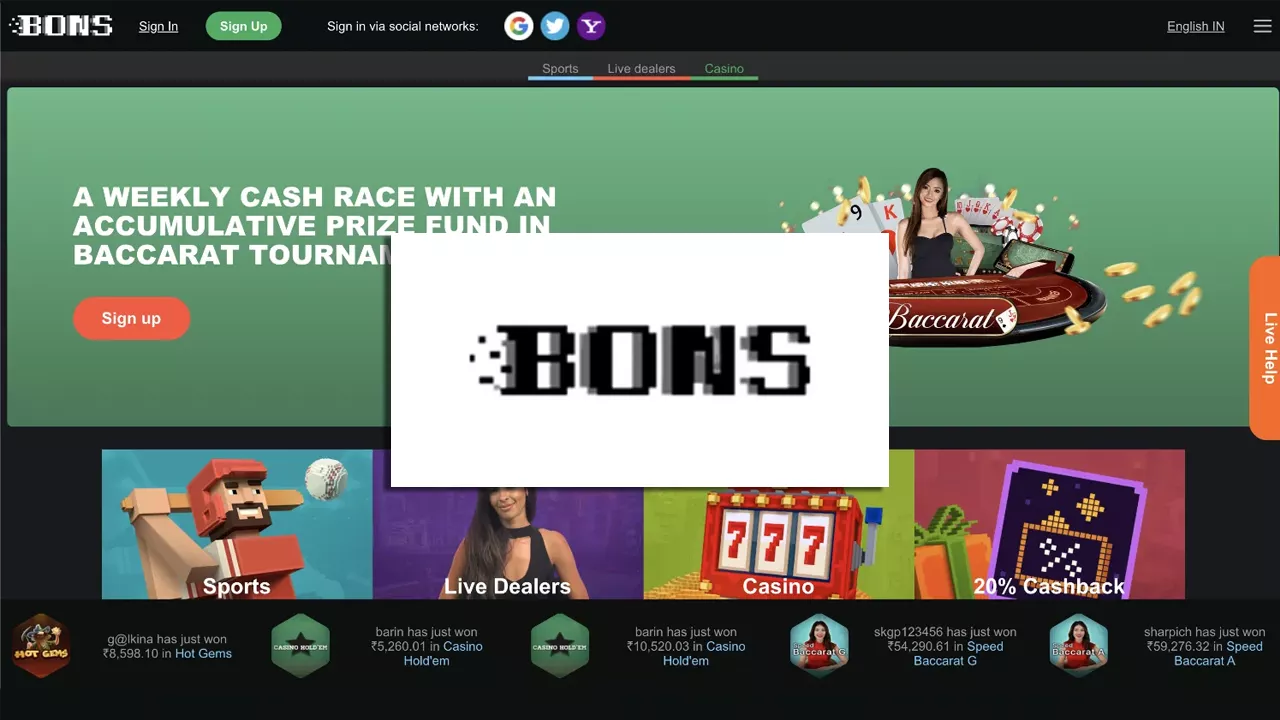Open the hamburger menu icon
The height and width of the screenshot is (720, 1280).
click(1262, 26)
